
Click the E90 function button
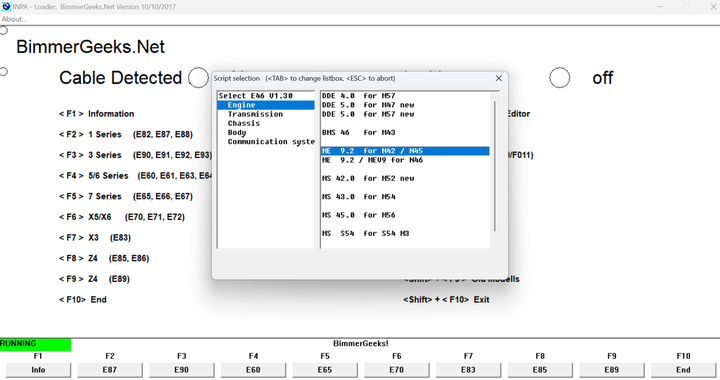coord(181,370)
